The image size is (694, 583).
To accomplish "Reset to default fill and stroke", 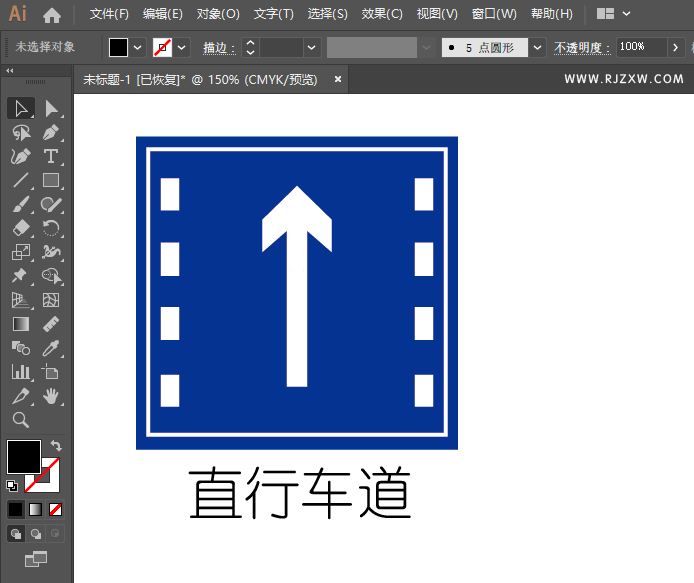I will click(12, 486).
